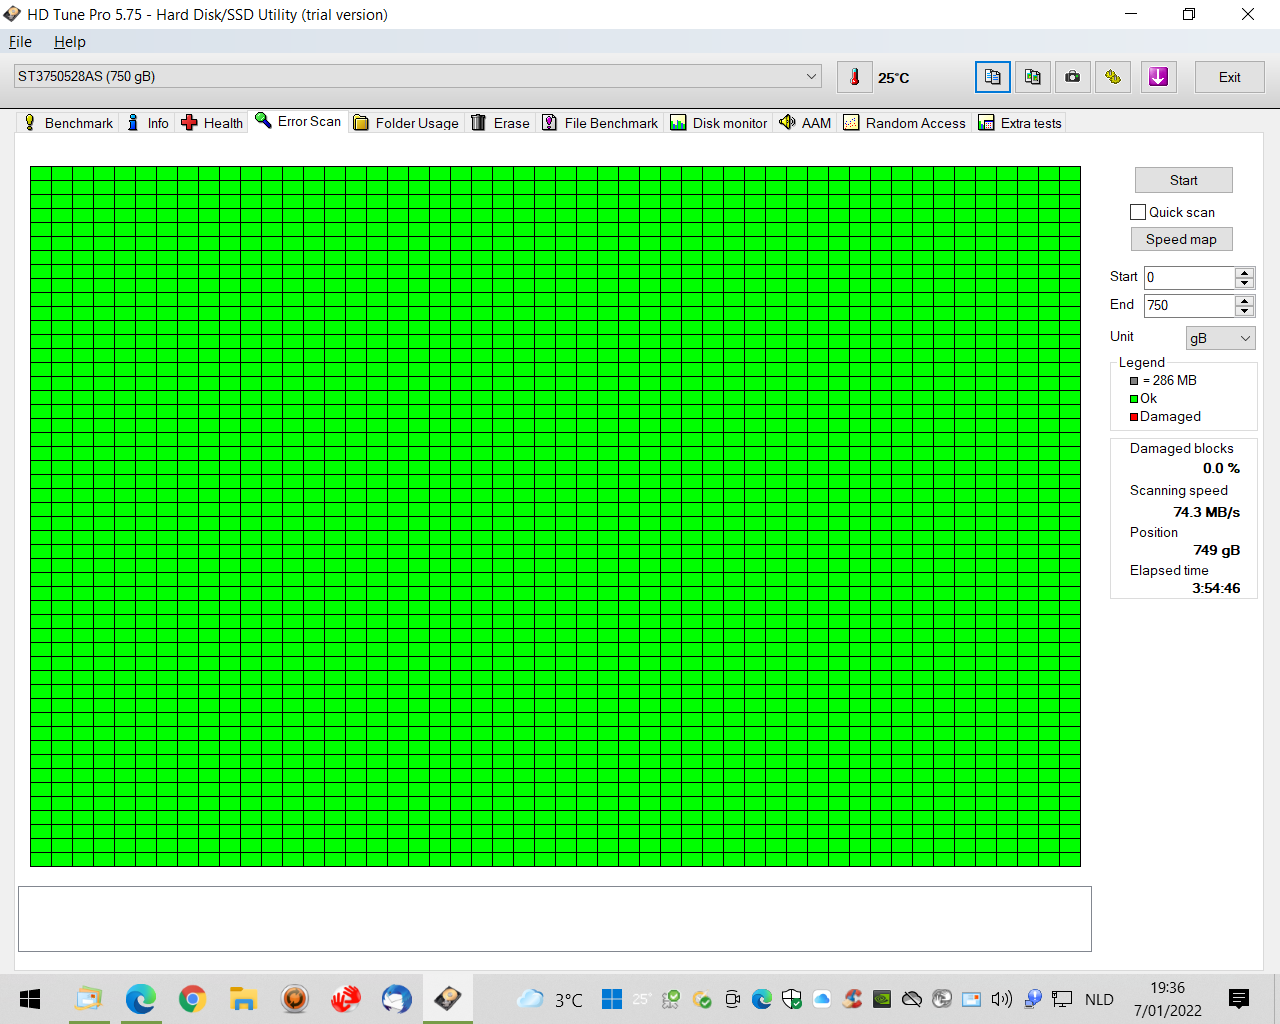The width and height of the screenshot is (1280, 1024).
Task: Click the End value input field
Action: coord(1189,305)
